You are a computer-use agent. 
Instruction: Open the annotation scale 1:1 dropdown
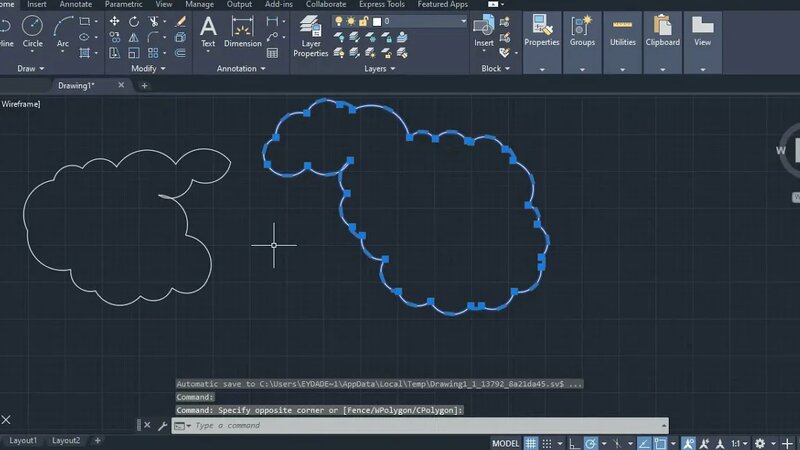[x=739, y=443]
